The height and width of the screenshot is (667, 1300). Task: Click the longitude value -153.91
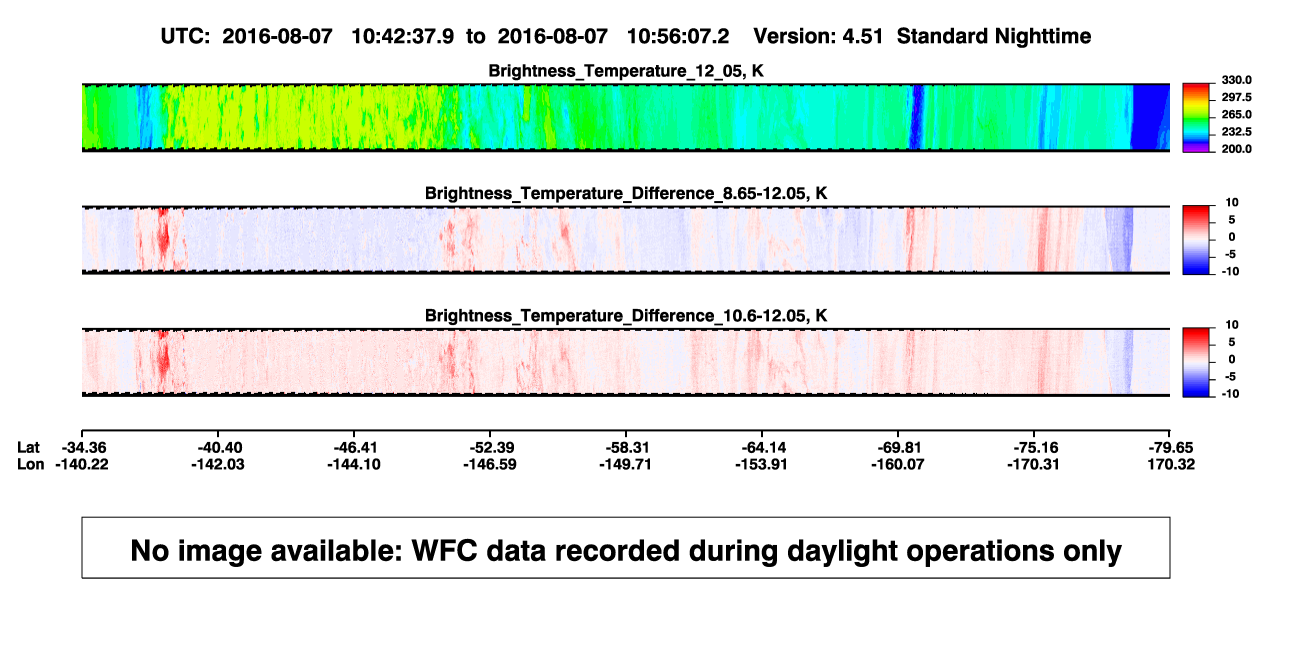(x=763, y=464)
